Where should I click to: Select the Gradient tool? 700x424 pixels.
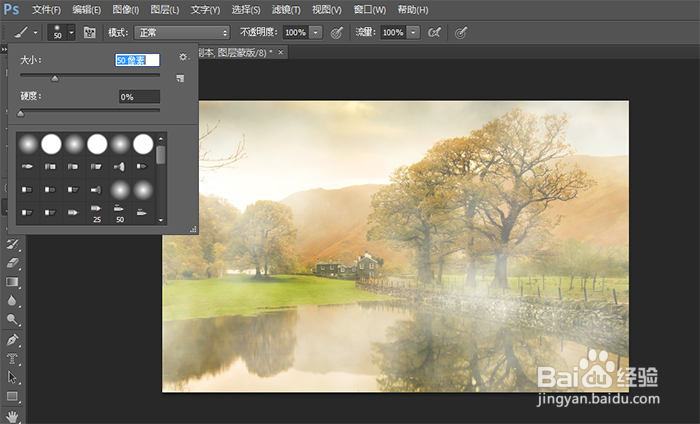(x=12, y=282)
